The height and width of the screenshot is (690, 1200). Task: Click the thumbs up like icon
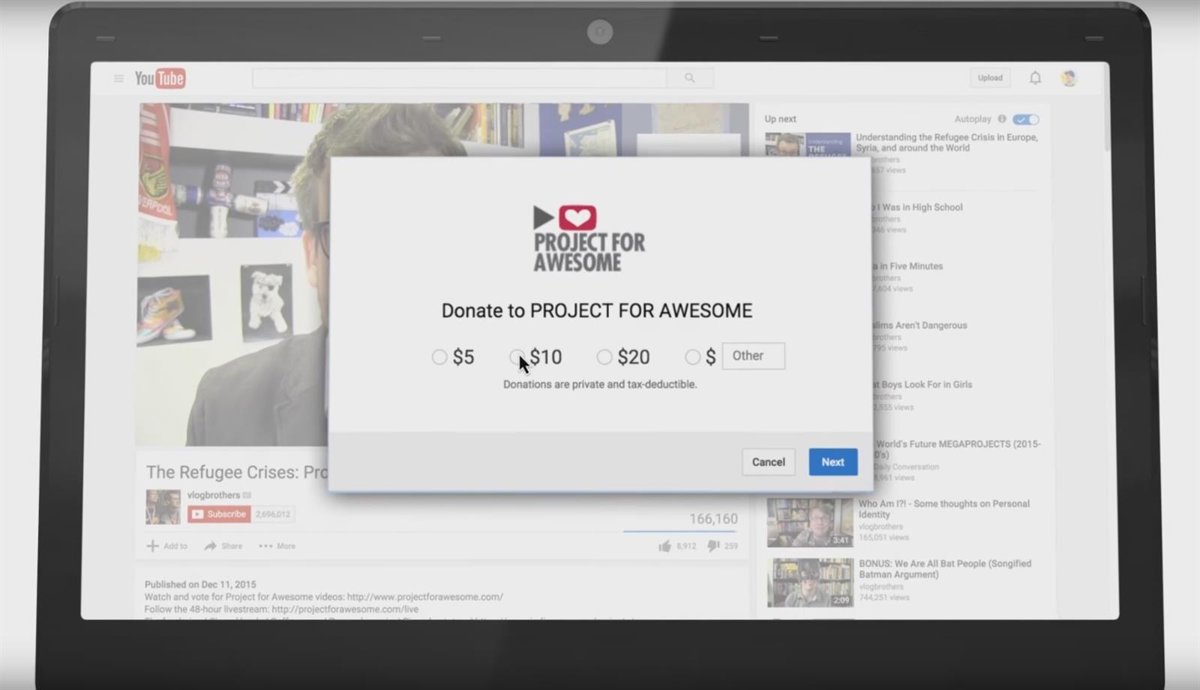(x=664, y=546)
